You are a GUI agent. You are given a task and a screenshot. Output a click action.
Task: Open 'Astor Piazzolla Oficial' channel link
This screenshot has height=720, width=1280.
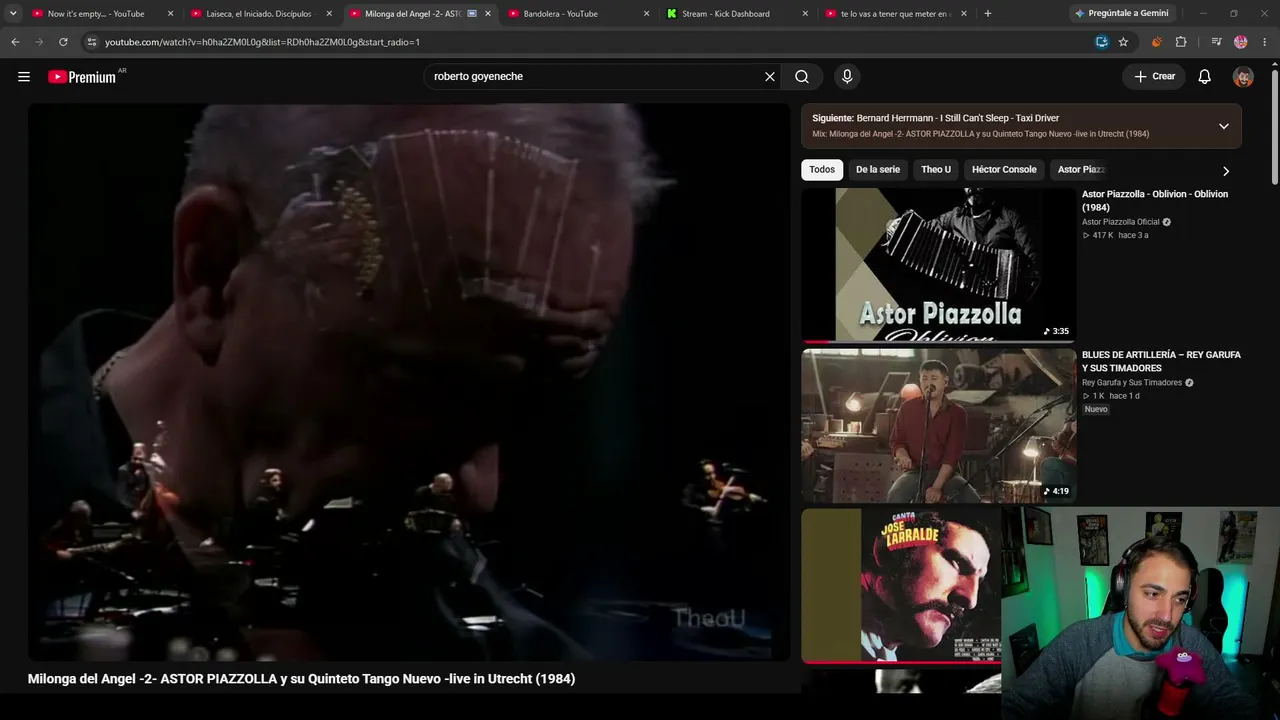(1121, 222)
